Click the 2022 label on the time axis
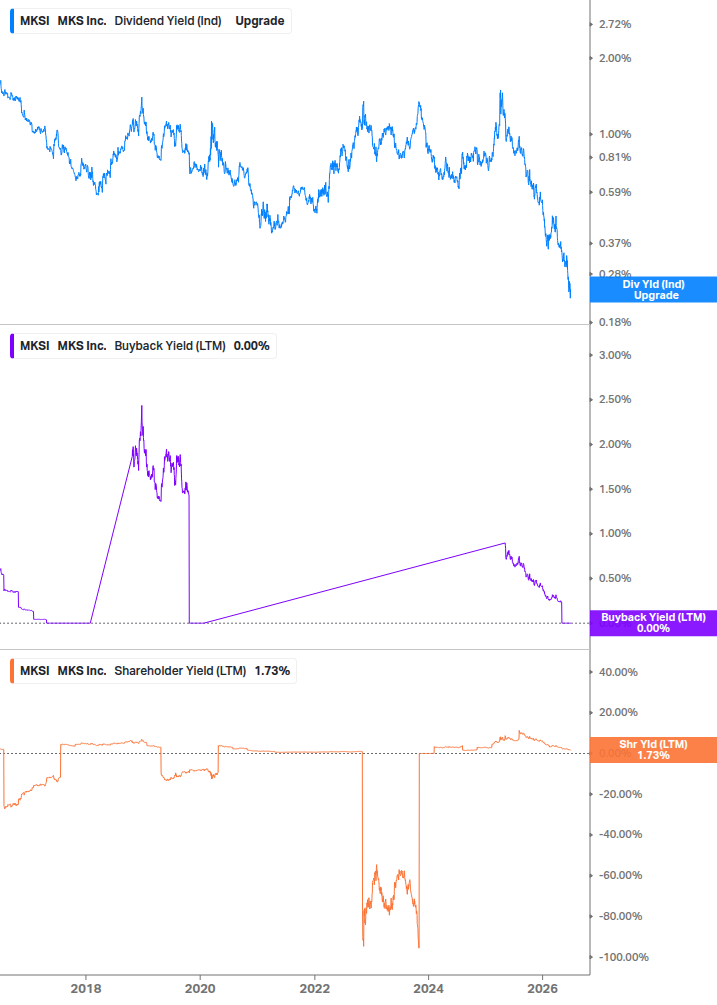Viewport: 717px width, 1005px height. click(x=315, y=988)
